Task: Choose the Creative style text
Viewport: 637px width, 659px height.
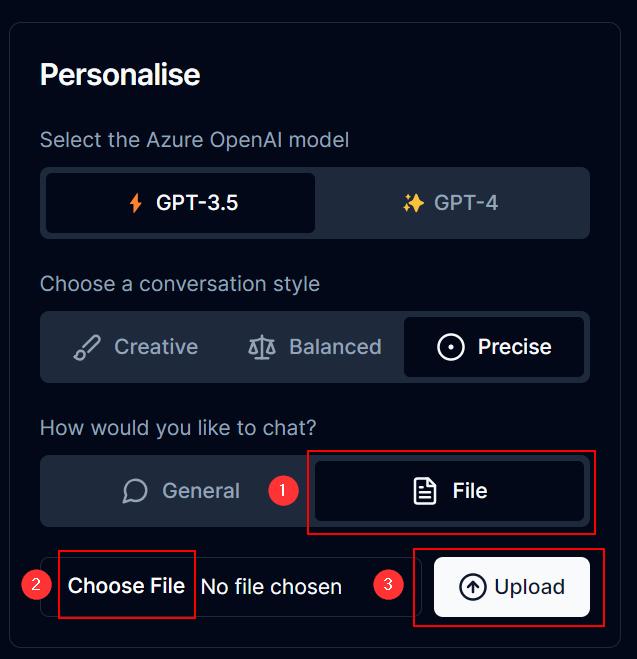Action: (156, 347)
